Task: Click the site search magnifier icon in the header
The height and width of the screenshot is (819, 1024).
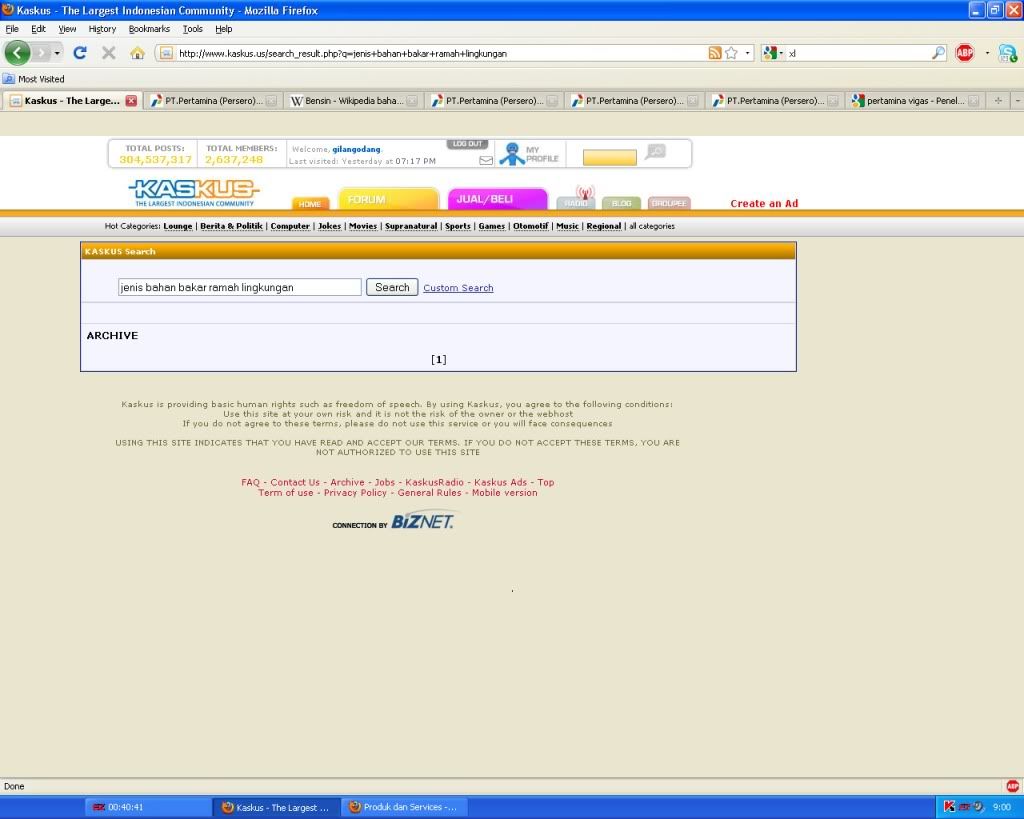Action: [655, 152]
